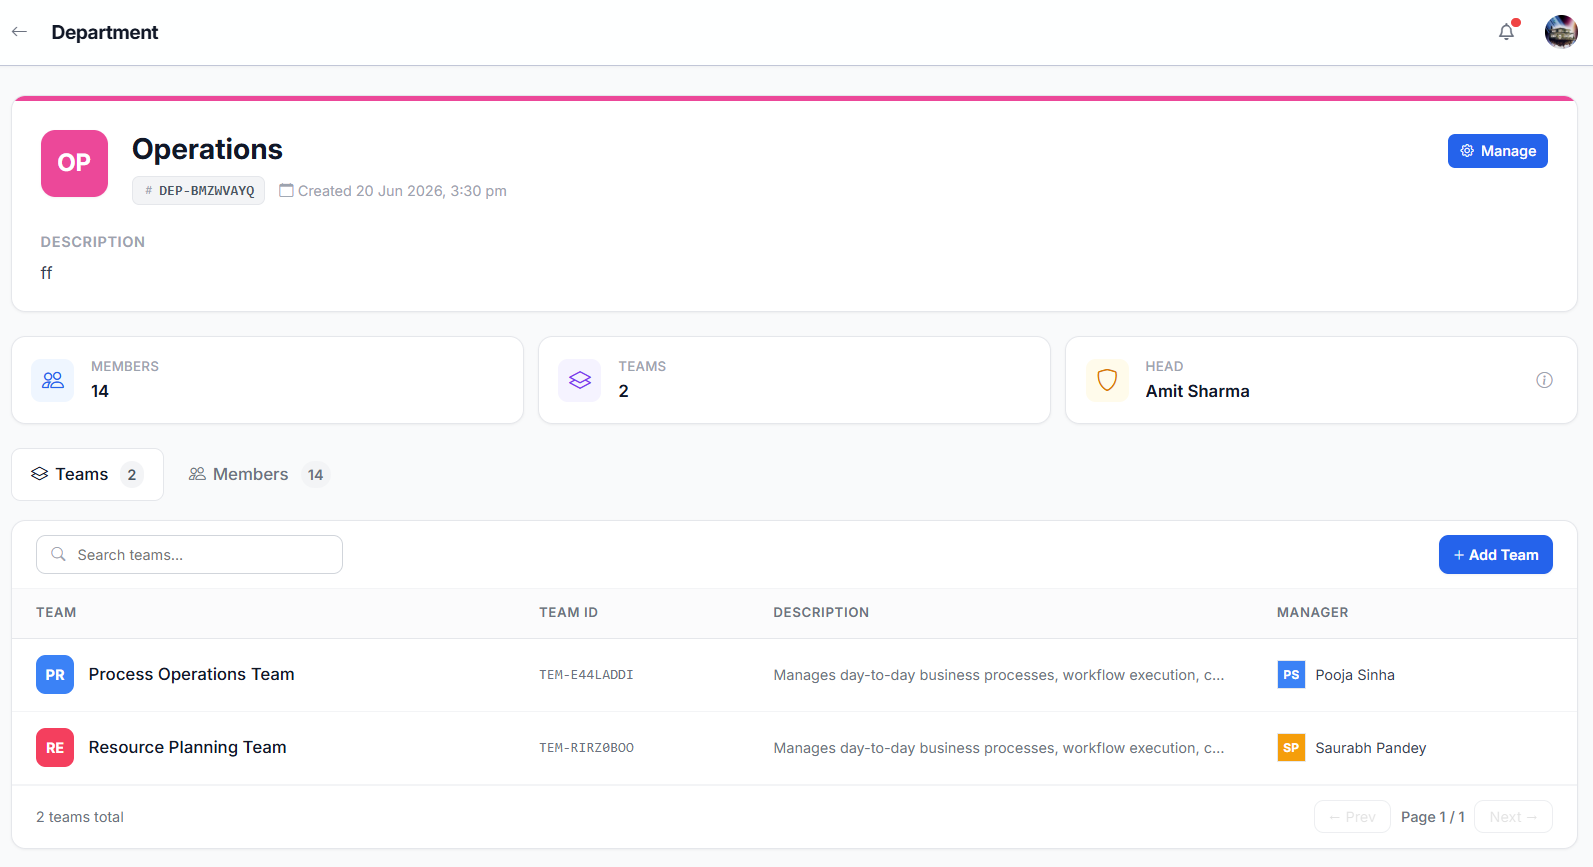Screen dimensions: 1593x867
Task: Open the notifications bell
Action: coord(1506,32)
